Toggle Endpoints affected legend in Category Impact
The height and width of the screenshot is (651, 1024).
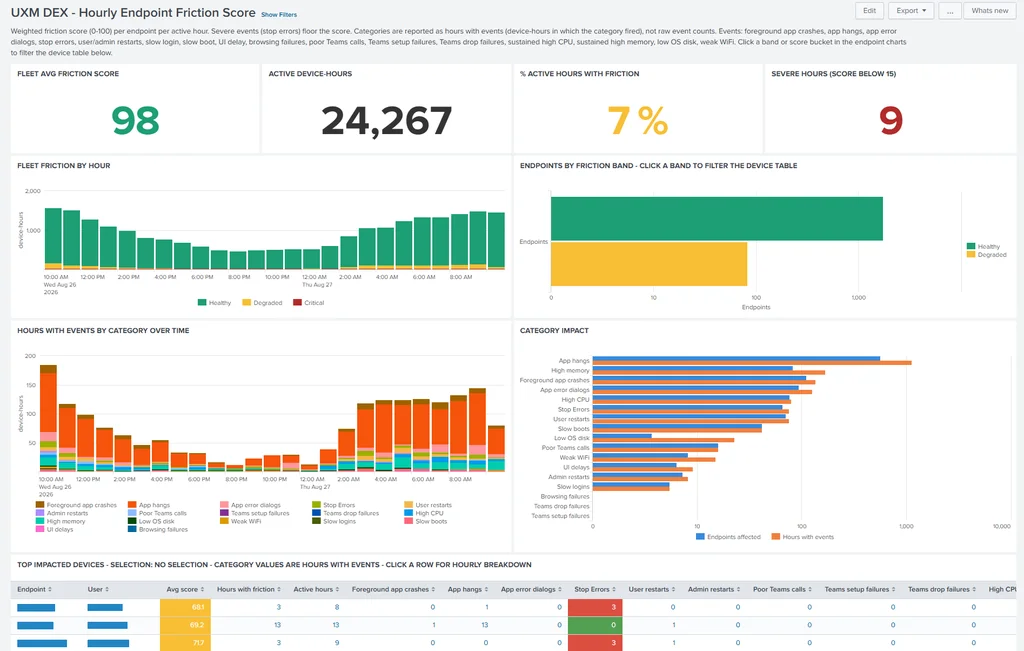coord(728,537)
